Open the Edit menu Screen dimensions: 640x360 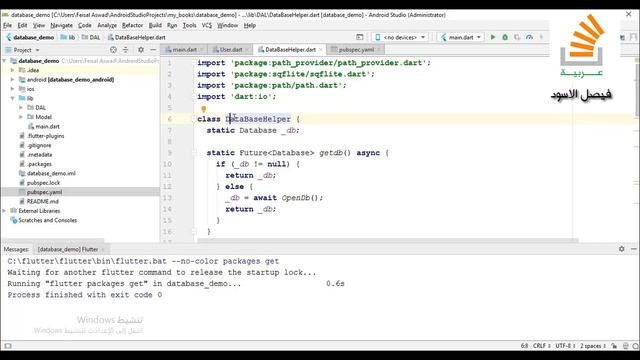pyautogui.click(x=22, y=25)
